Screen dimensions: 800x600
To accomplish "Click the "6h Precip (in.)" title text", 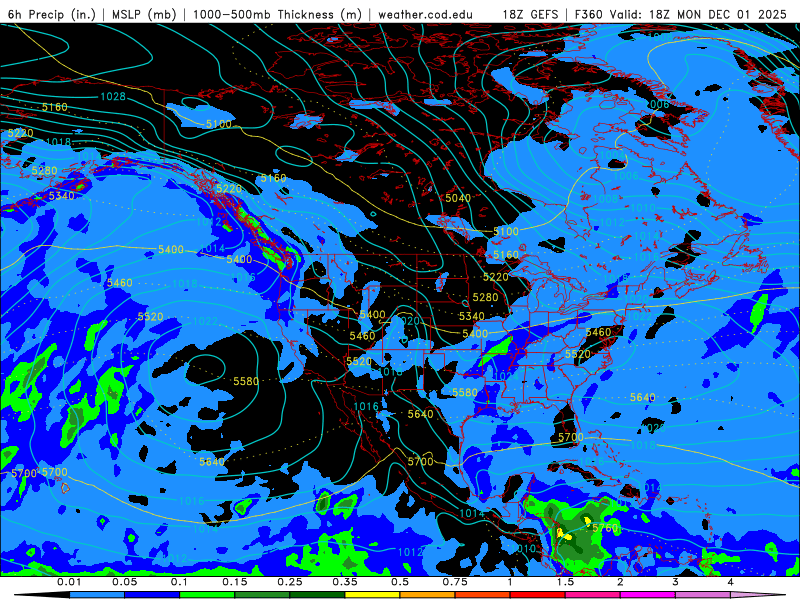I will pyautogui.click(x=52, y=14).
